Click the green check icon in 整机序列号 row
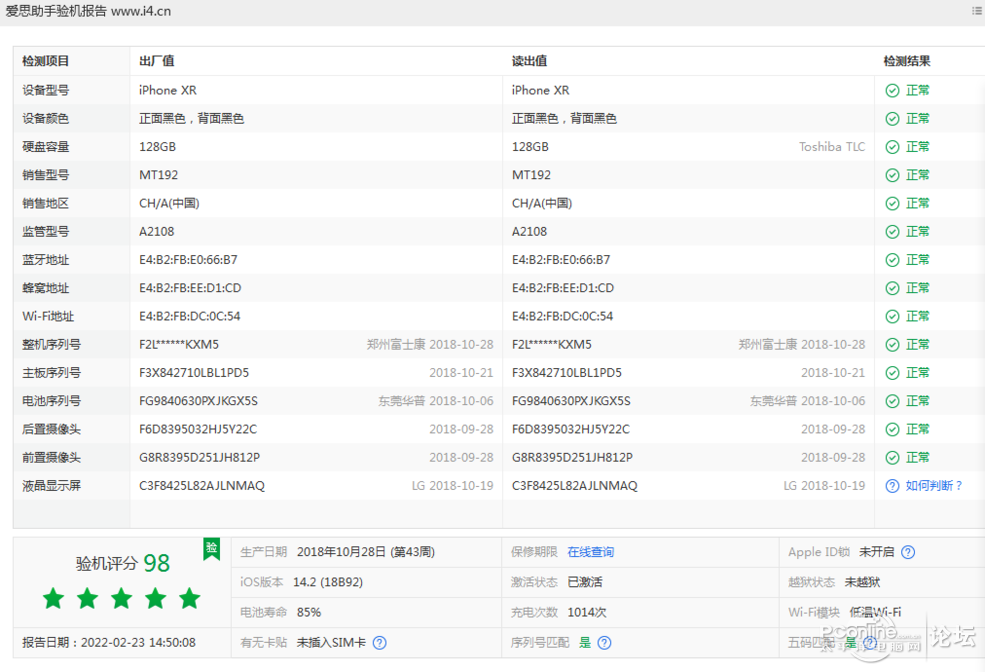This screenshot has height=672, width=985. [x=892, y=345]
